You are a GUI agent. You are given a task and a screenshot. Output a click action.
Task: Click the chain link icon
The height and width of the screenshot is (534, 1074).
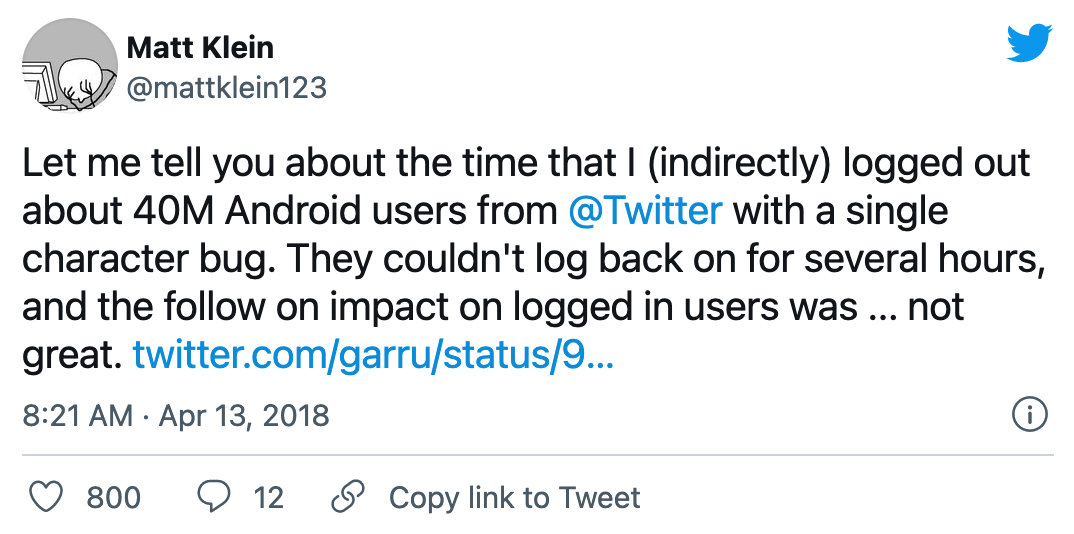coord(346,497)
